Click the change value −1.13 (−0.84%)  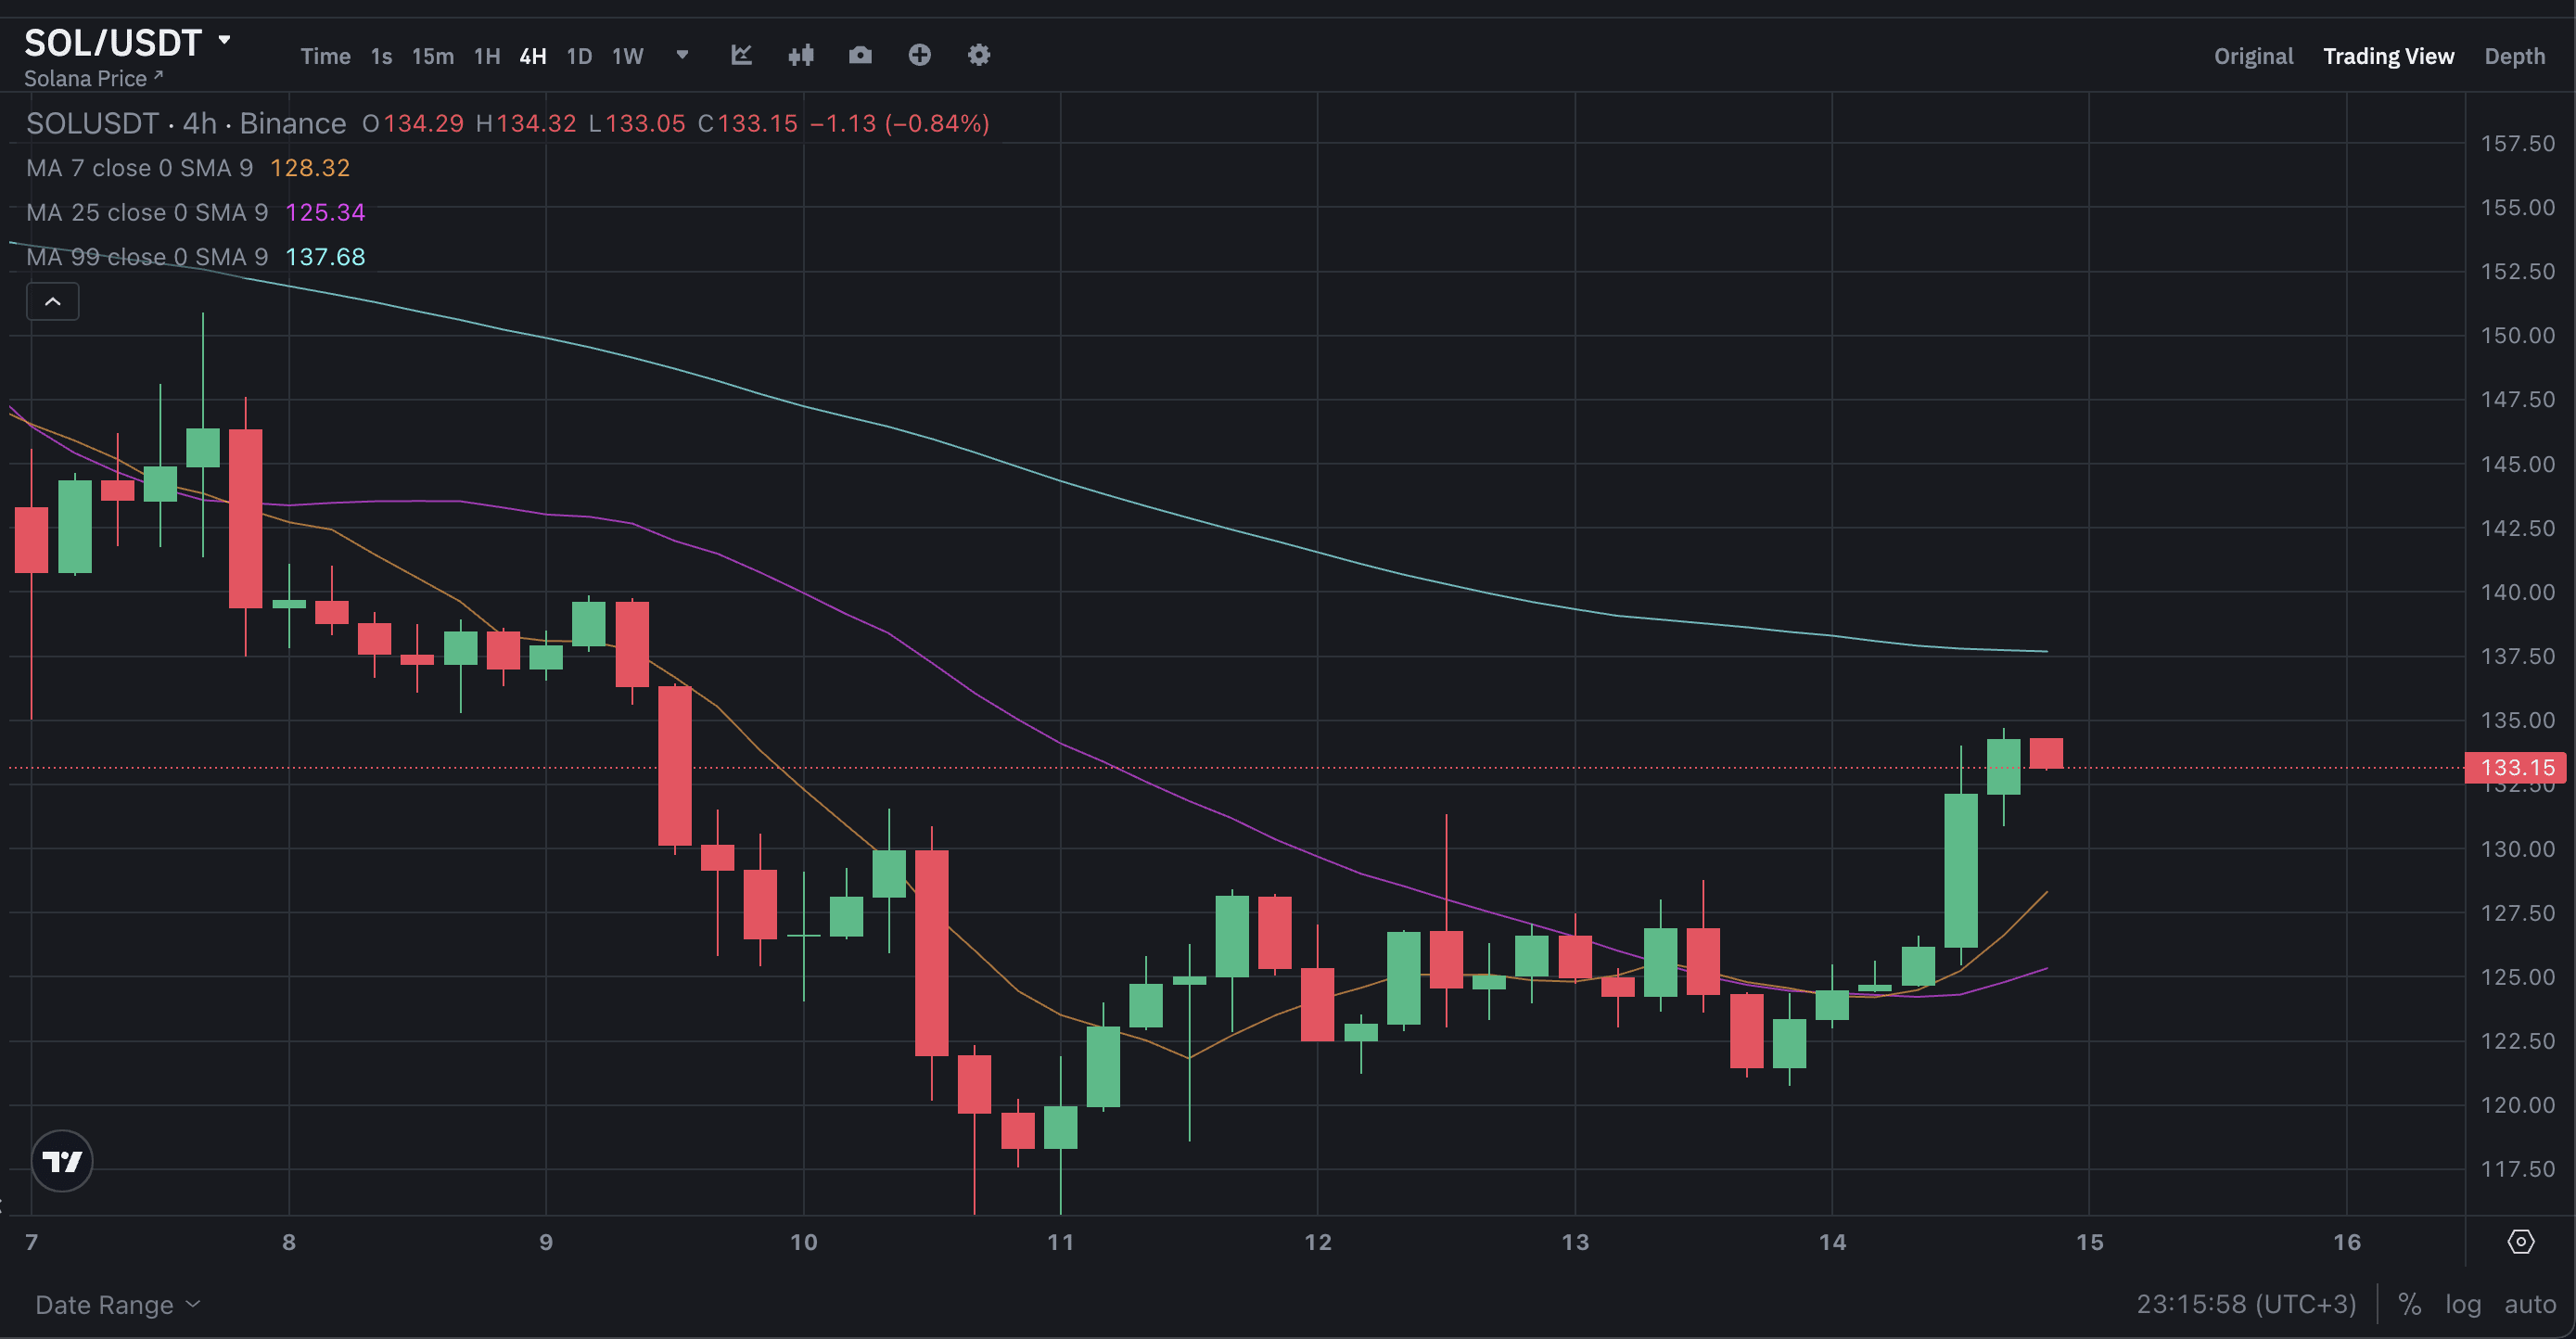click(899, 123)
